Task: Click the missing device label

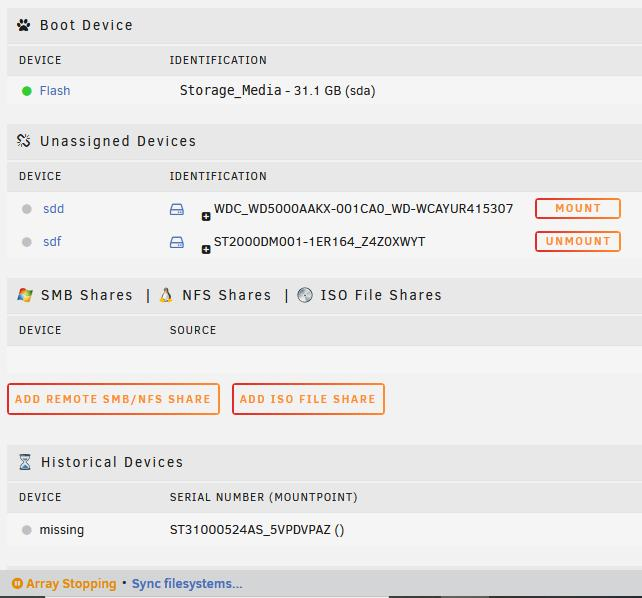Action: (62, 530)
